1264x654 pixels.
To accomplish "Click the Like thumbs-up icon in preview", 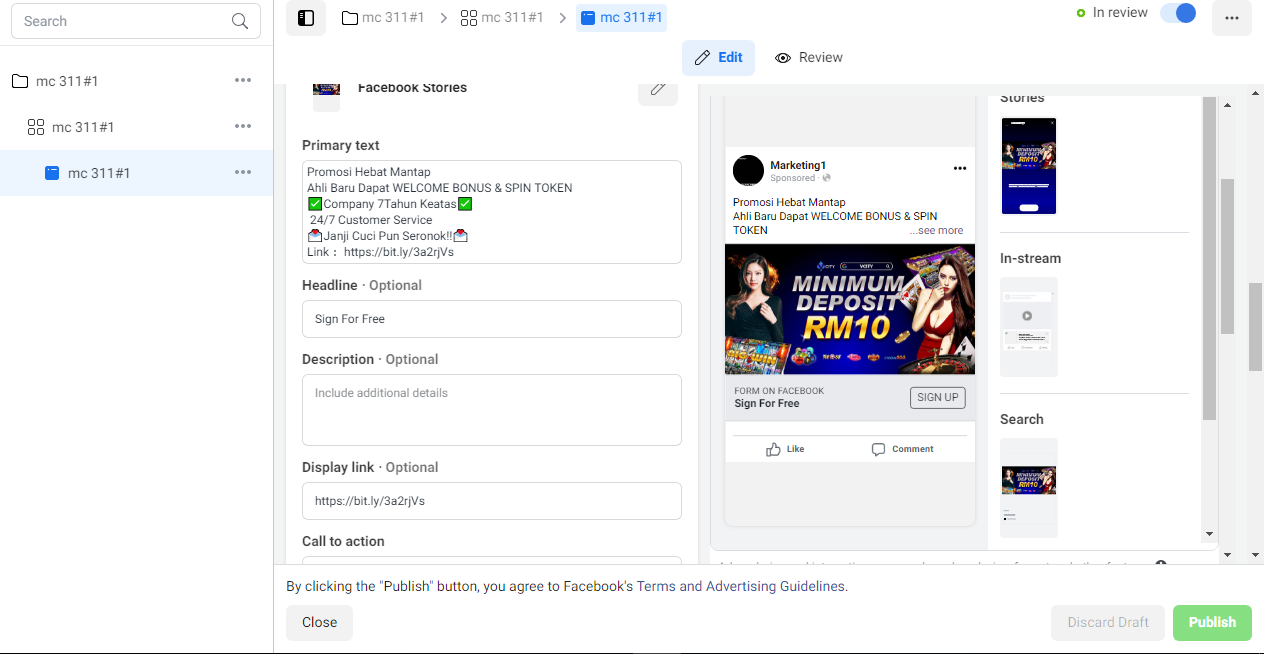I will (773, 449).
